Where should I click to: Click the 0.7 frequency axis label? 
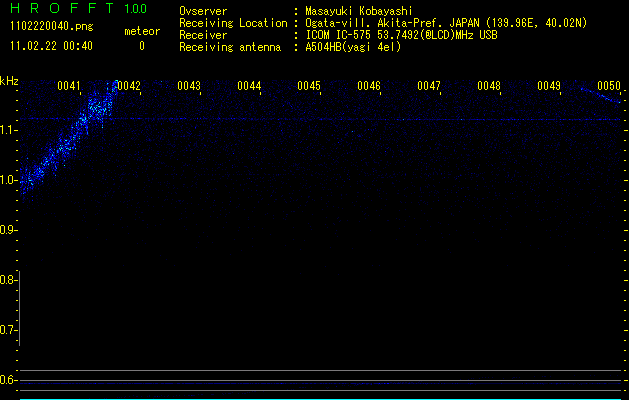click(8, 330)
